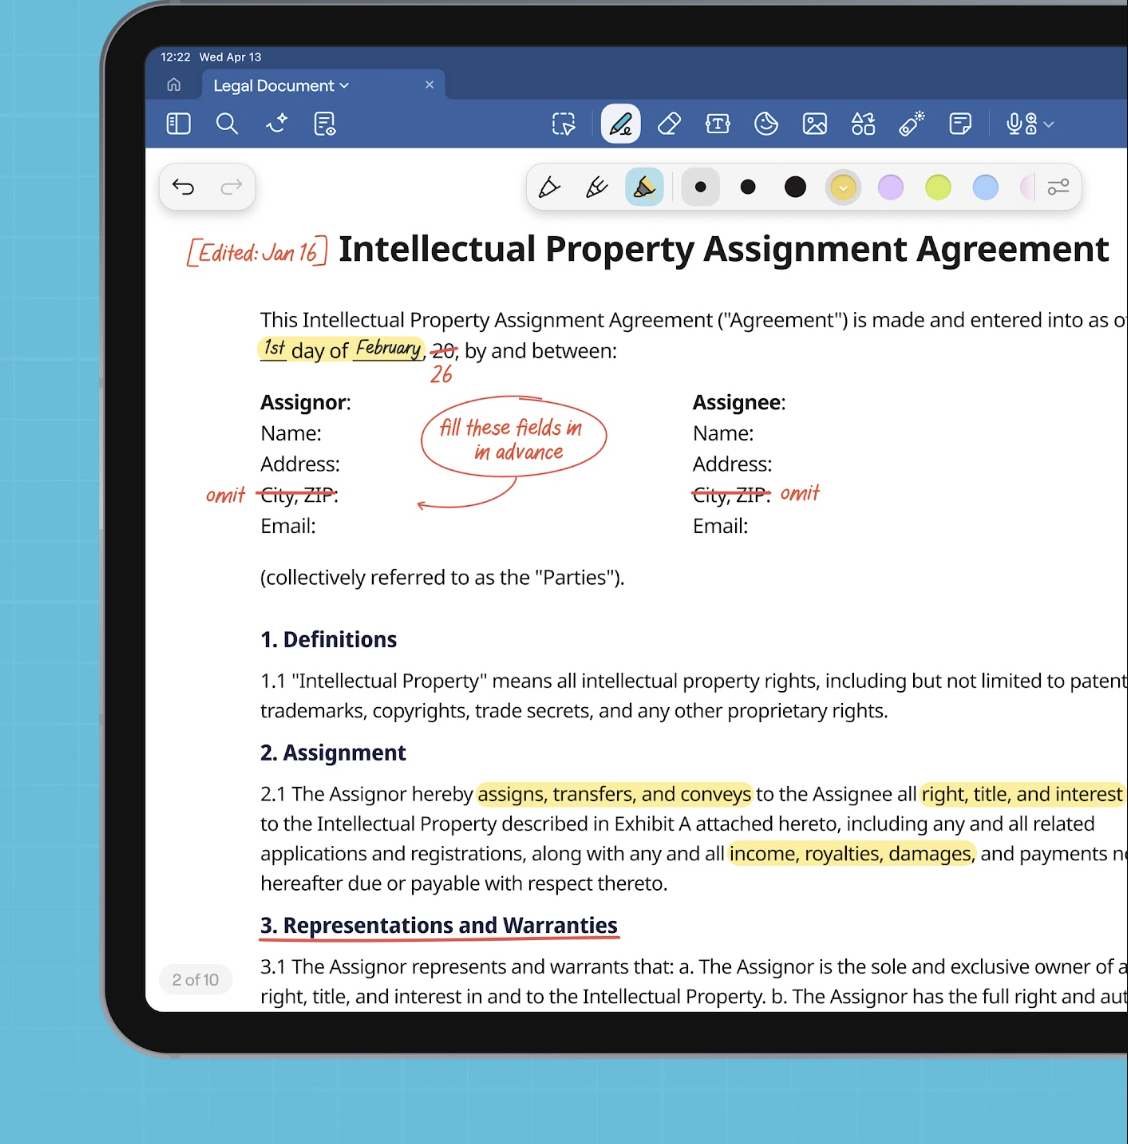Tap the highlighted 'income, royalties, damages' text
The height and width of the screenshot is (1144, 1128).
pyautogui.click(x=851, y=854)
